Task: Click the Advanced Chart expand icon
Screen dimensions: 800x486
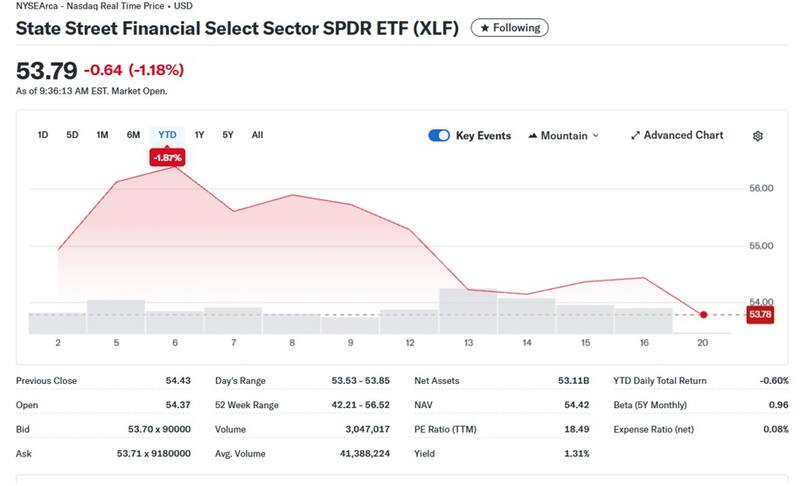Action: coord(635,136)
